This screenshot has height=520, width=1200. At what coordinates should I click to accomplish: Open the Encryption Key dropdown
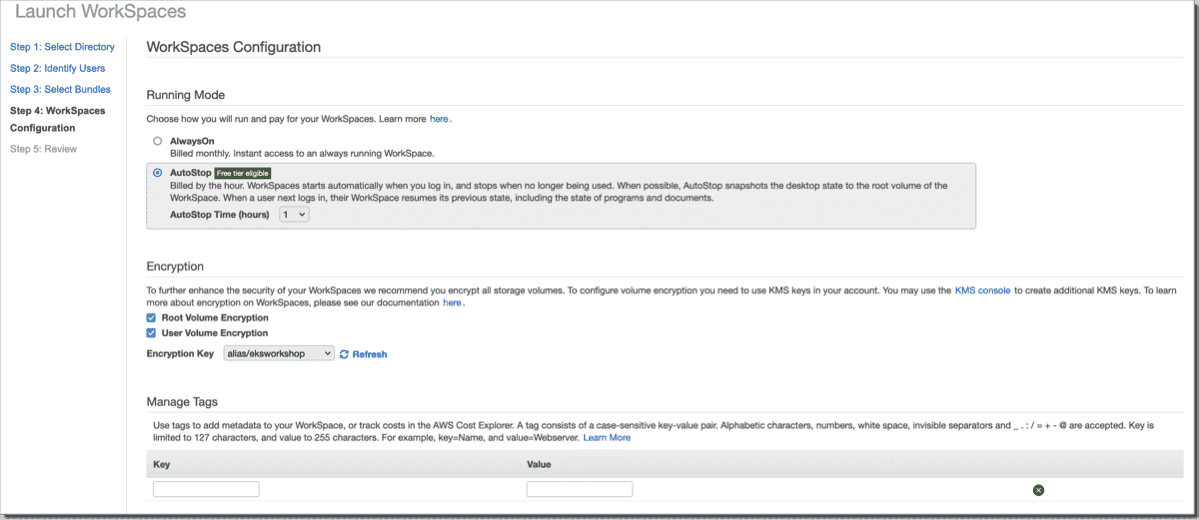(x=279, y=353)
